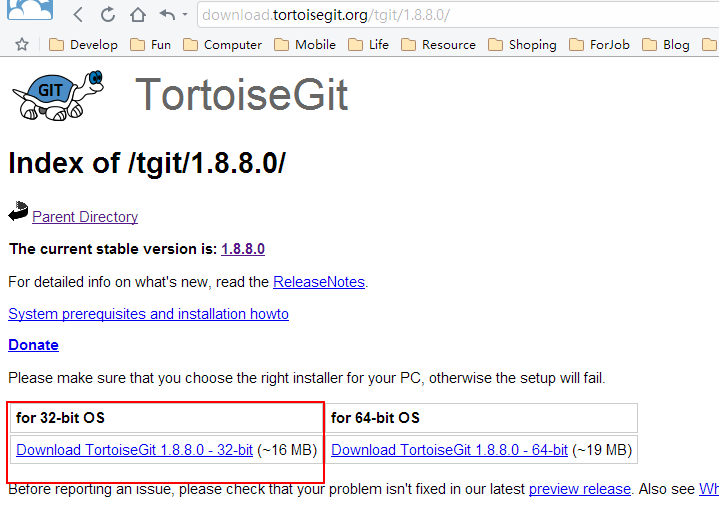This screenshot has width=719, height=521.
Task: Open the dropdown arrow beside the undo icon
Action: (x=185, y=15)
